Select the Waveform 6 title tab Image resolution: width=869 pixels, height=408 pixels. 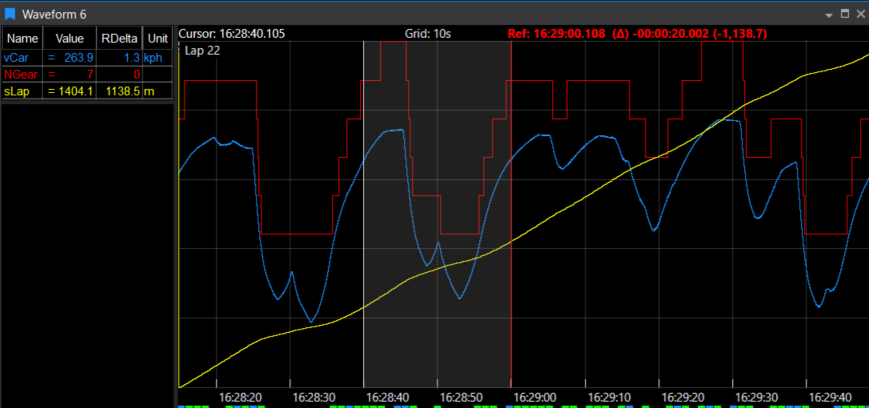[50, 13]
